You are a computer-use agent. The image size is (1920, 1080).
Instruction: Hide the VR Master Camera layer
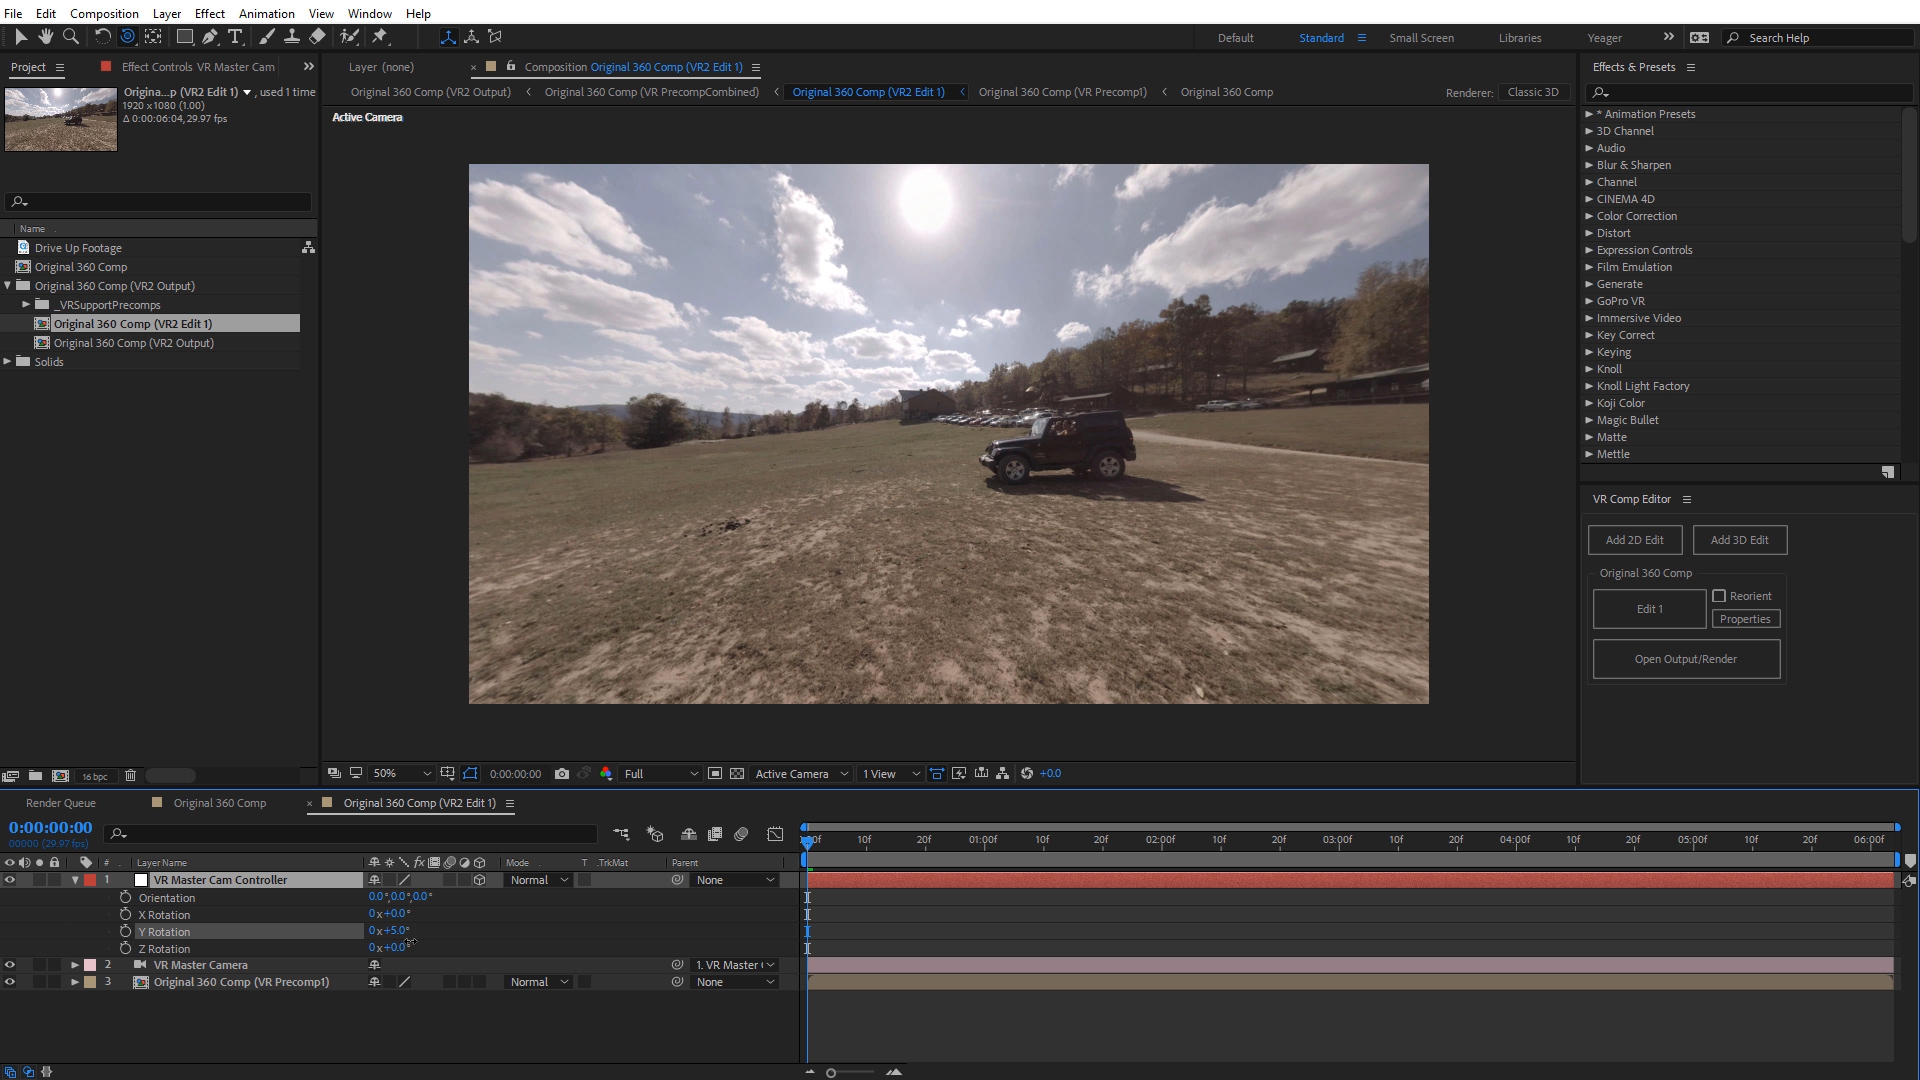click(10, 965)
